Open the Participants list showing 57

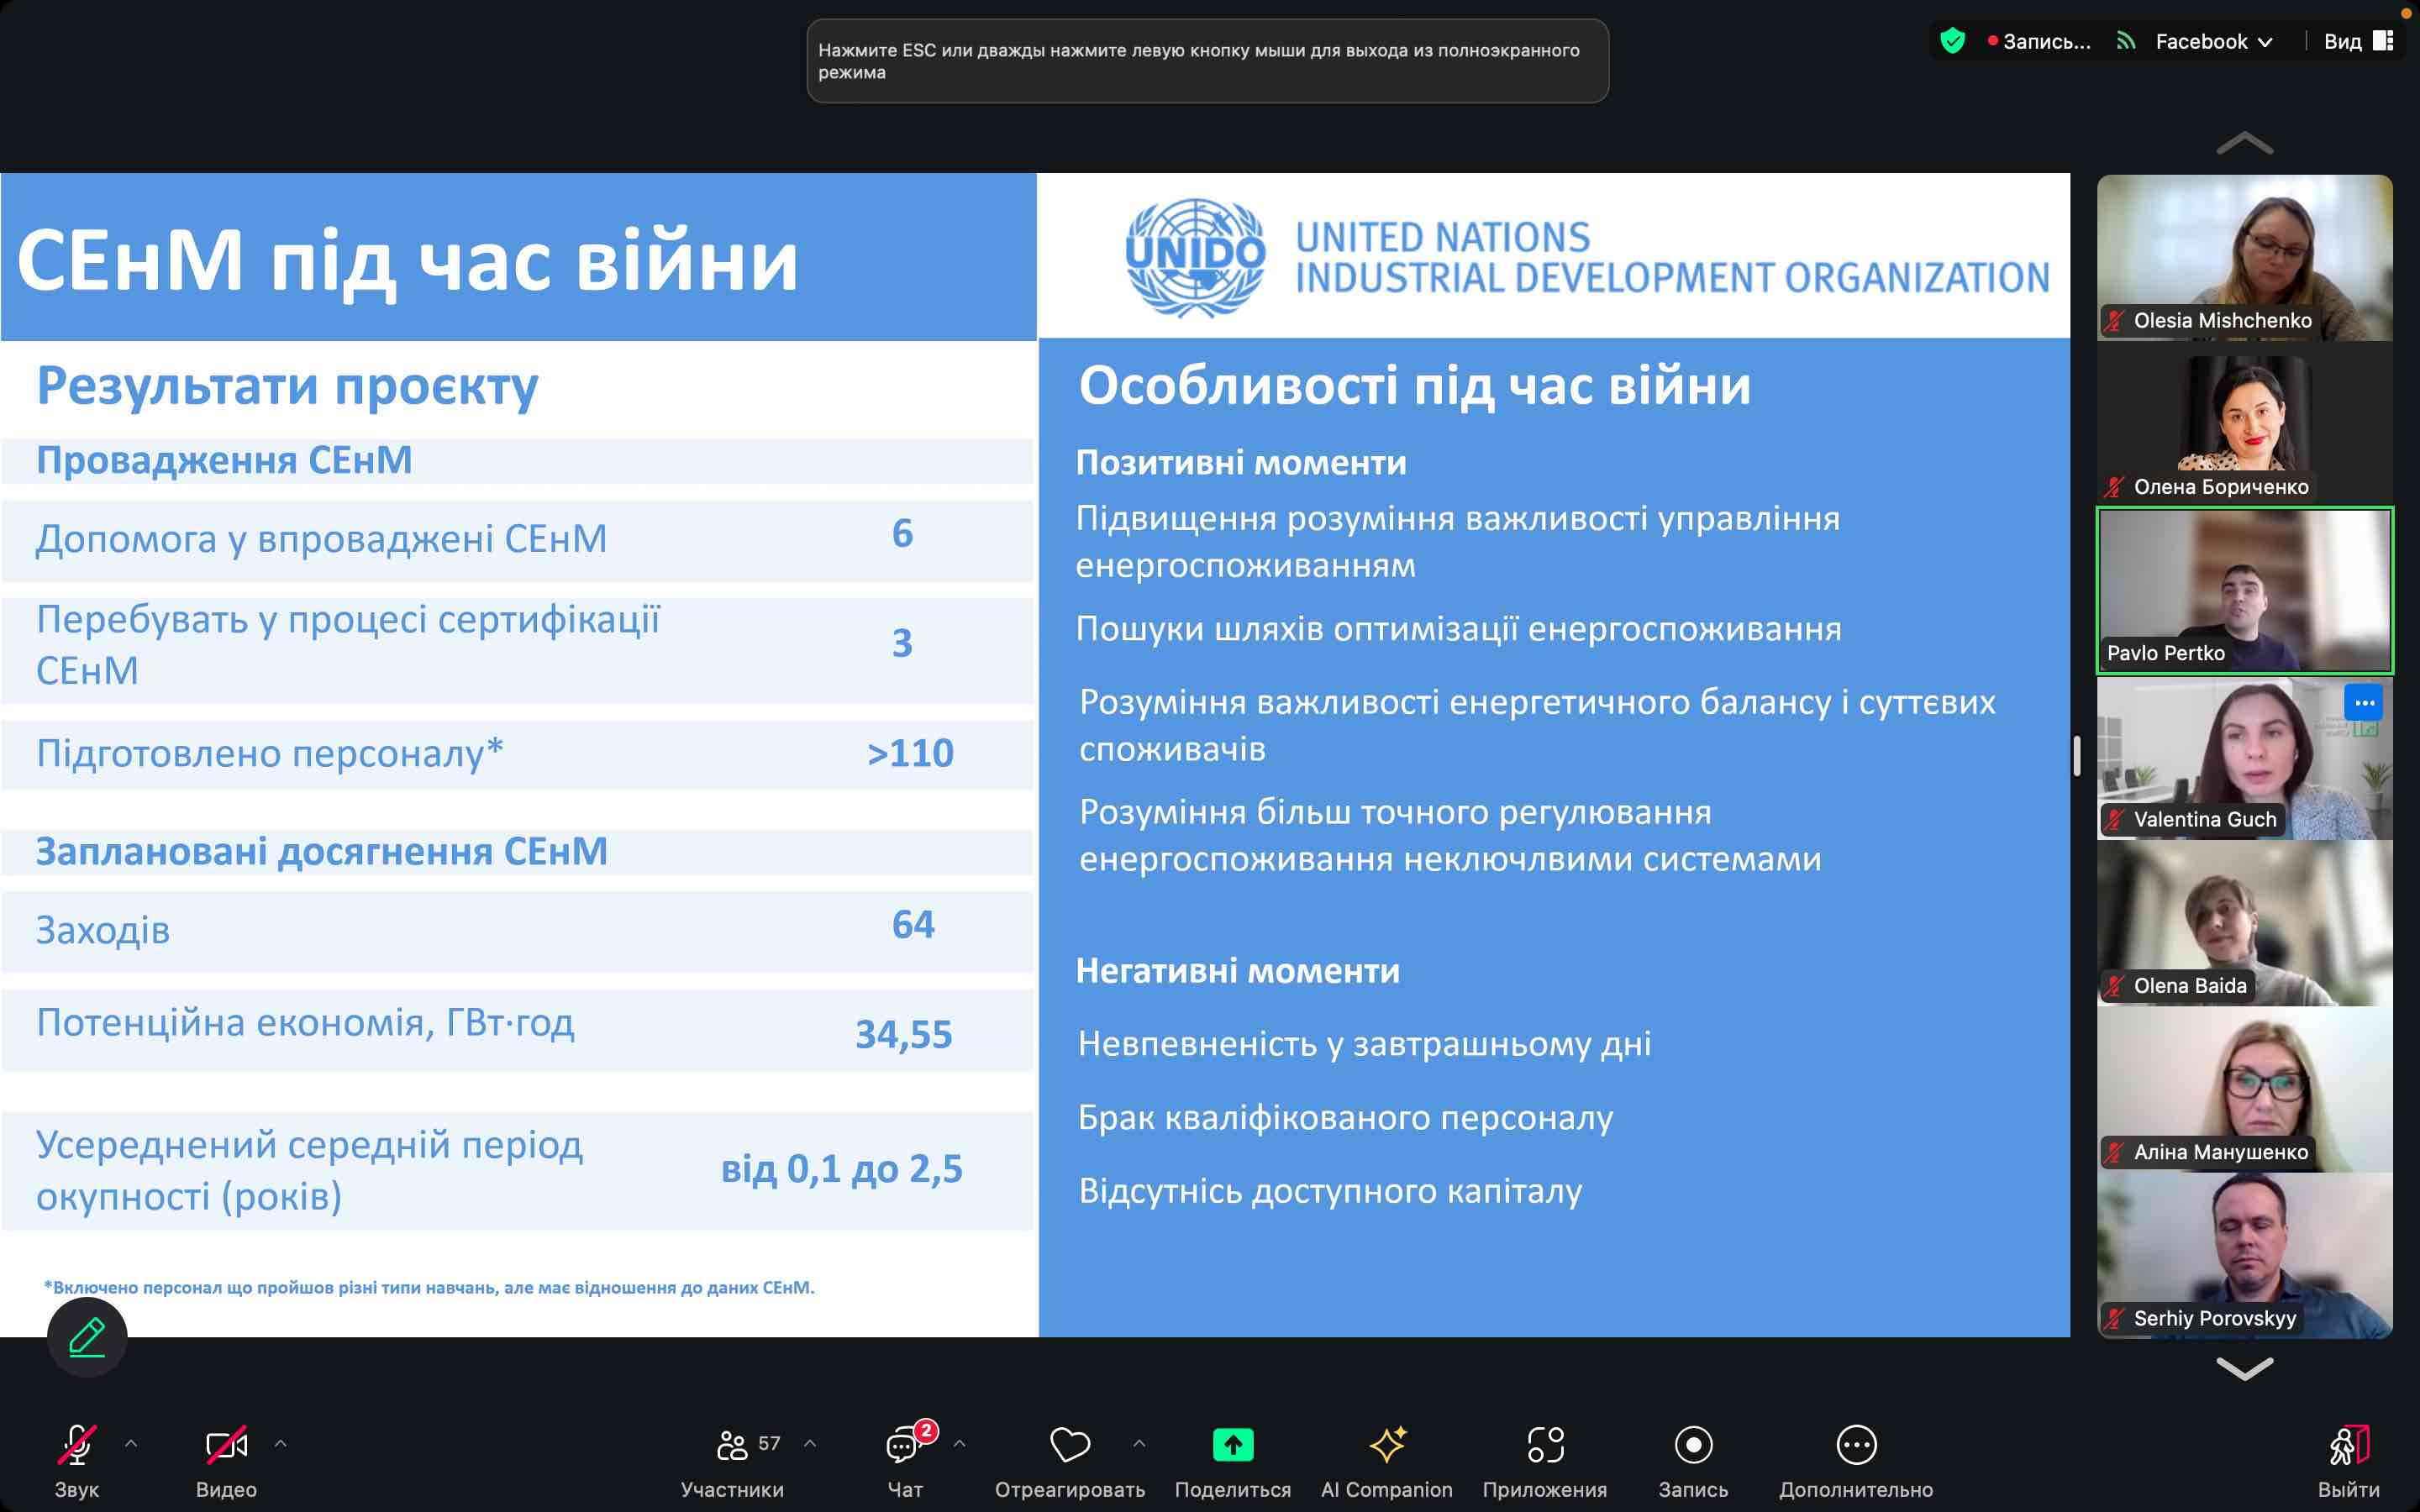pyautogui.click(x=733, y=1444)
